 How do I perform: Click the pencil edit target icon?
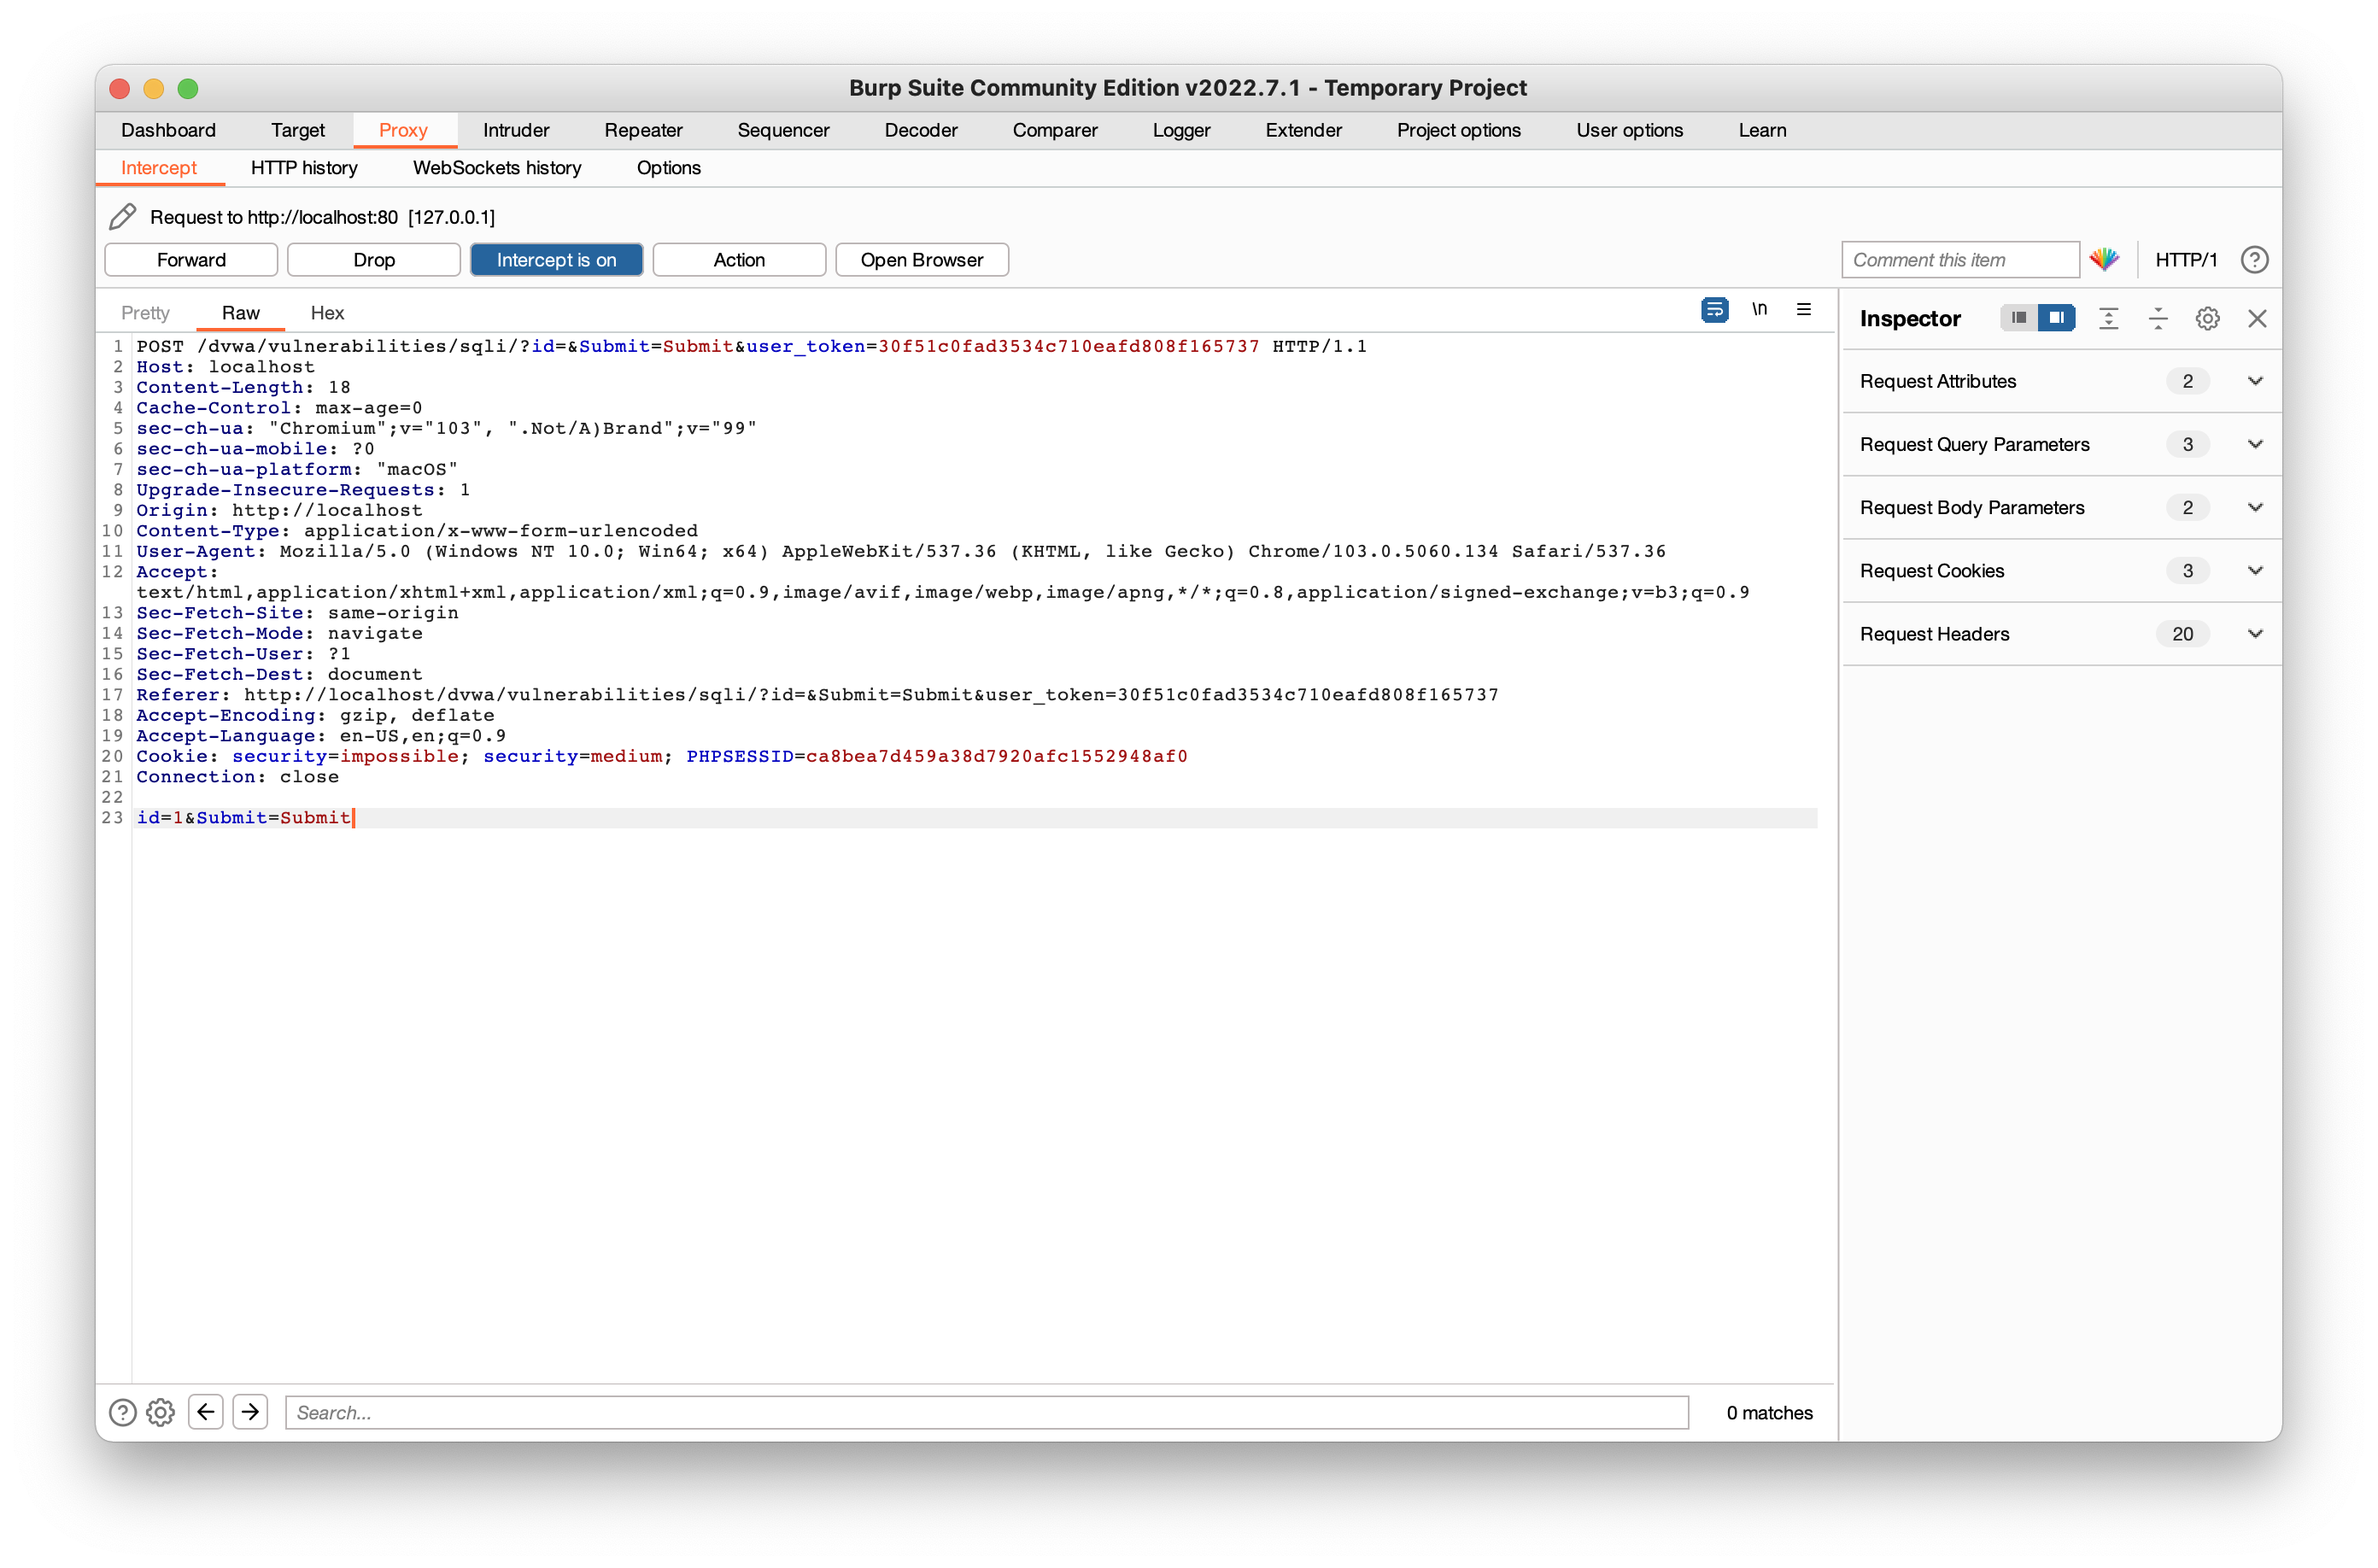coord(122,217)
